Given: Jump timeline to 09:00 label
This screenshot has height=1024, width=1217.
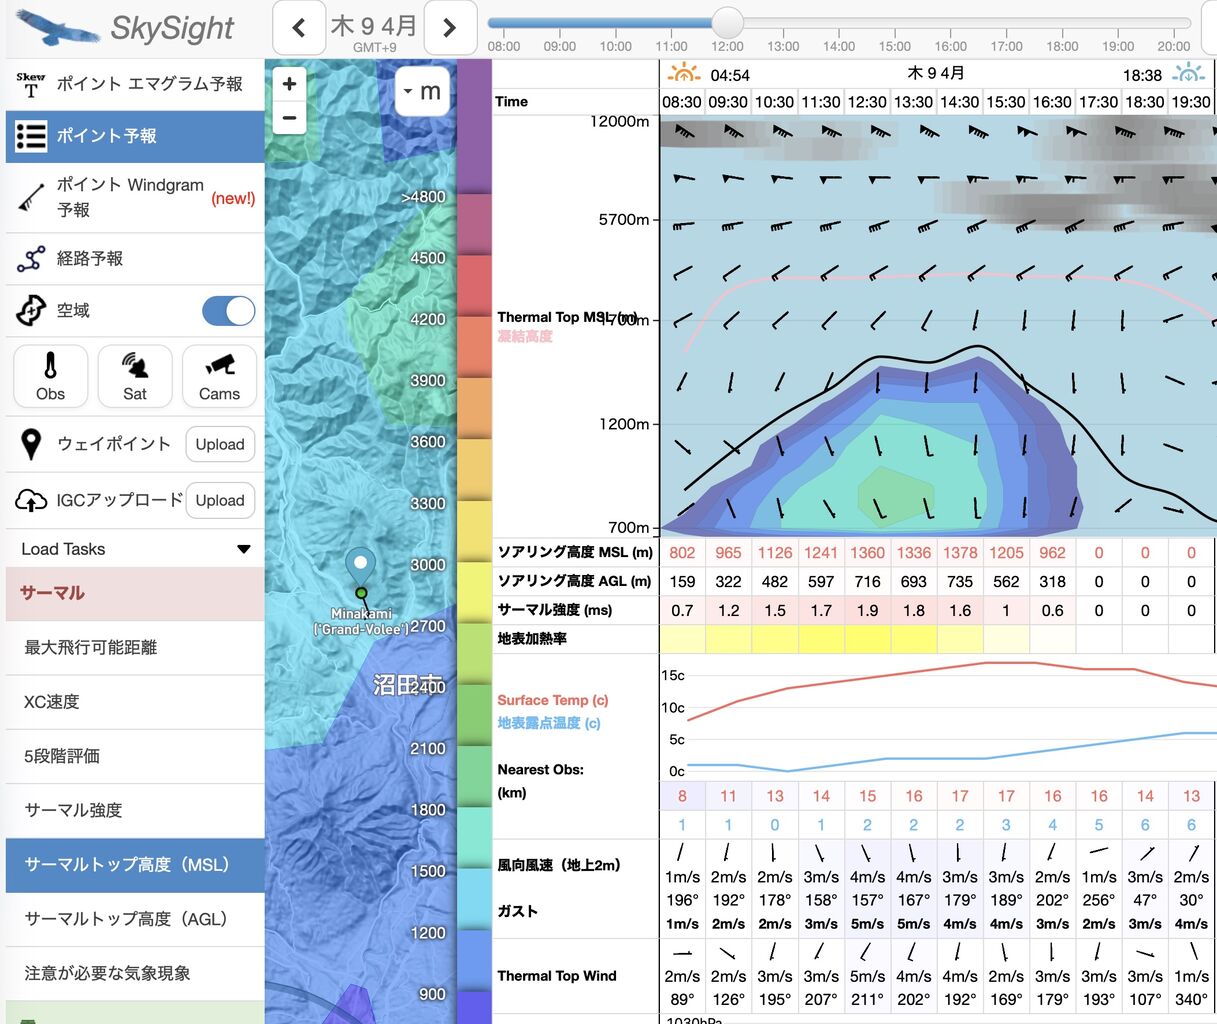Looking at the screenshot, I should (x=560, y=46).
